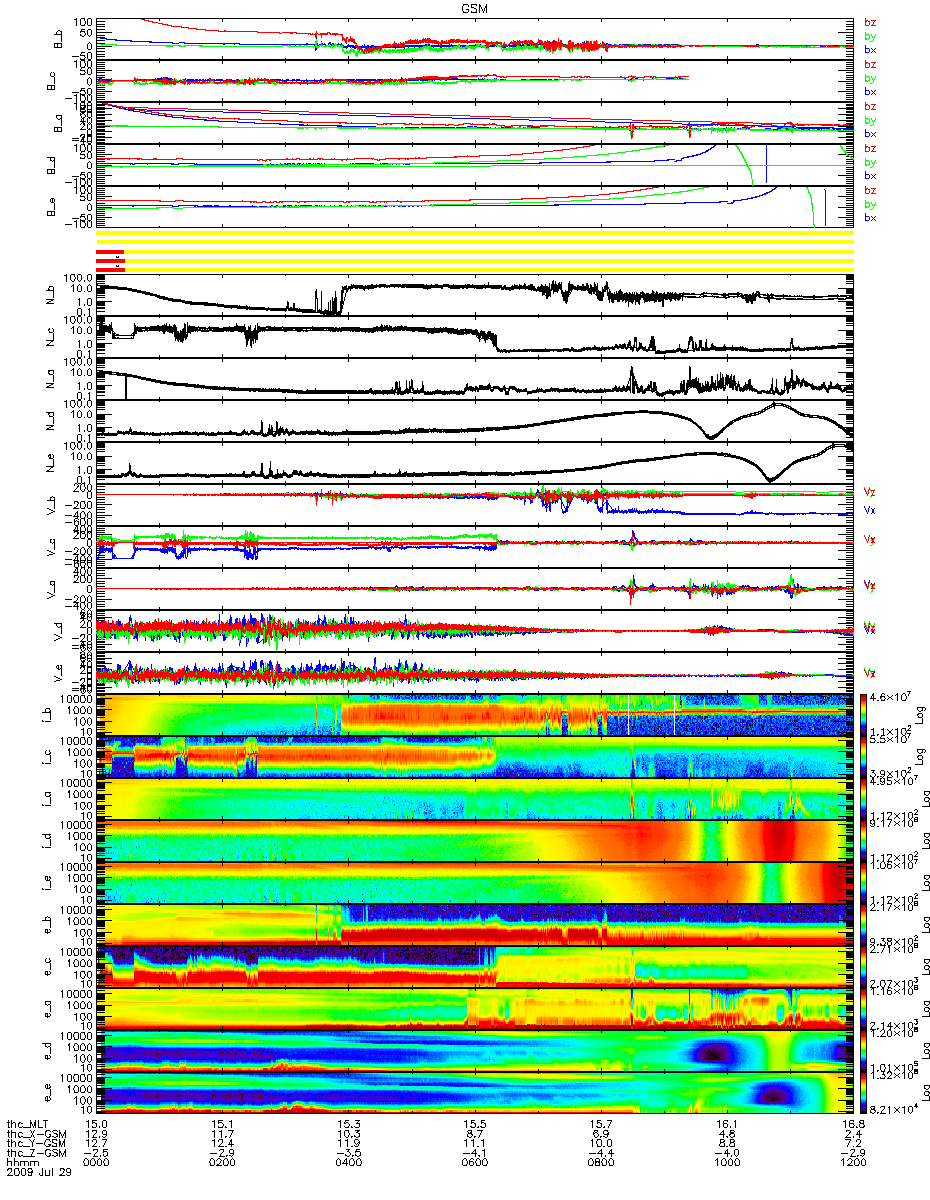The height and width of the screenshot is (1200, 930).
Task: Click the red-yellow striped status bar
Action: pyautogui.click(x=474, y=251)
